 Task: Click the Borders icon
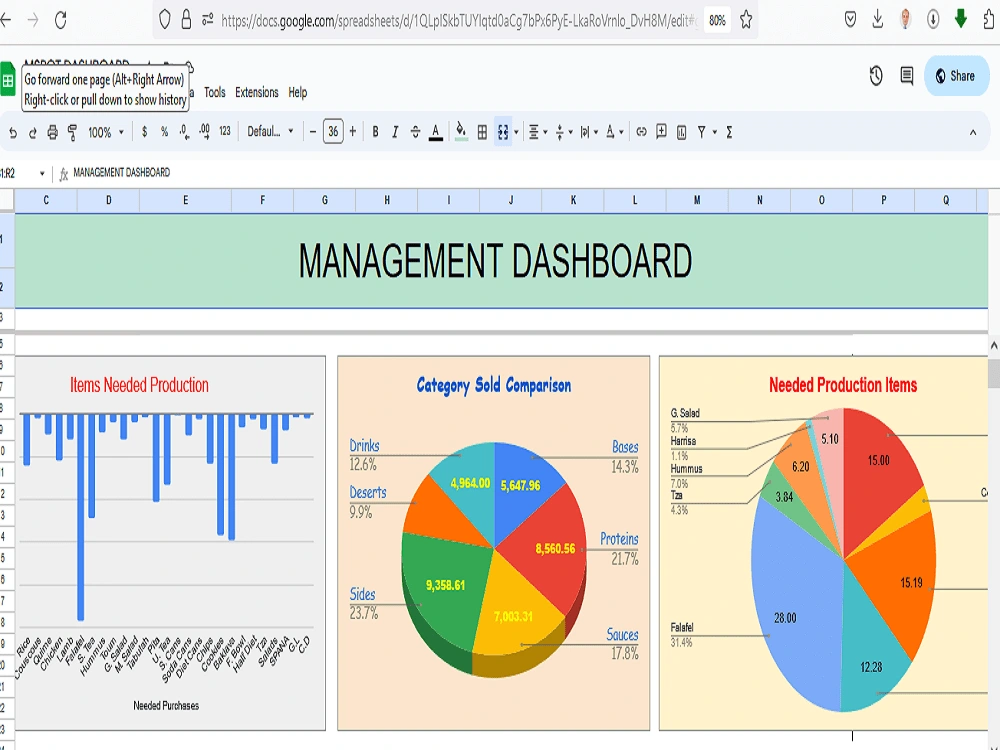pyautogui.click(x=480, y=131)
